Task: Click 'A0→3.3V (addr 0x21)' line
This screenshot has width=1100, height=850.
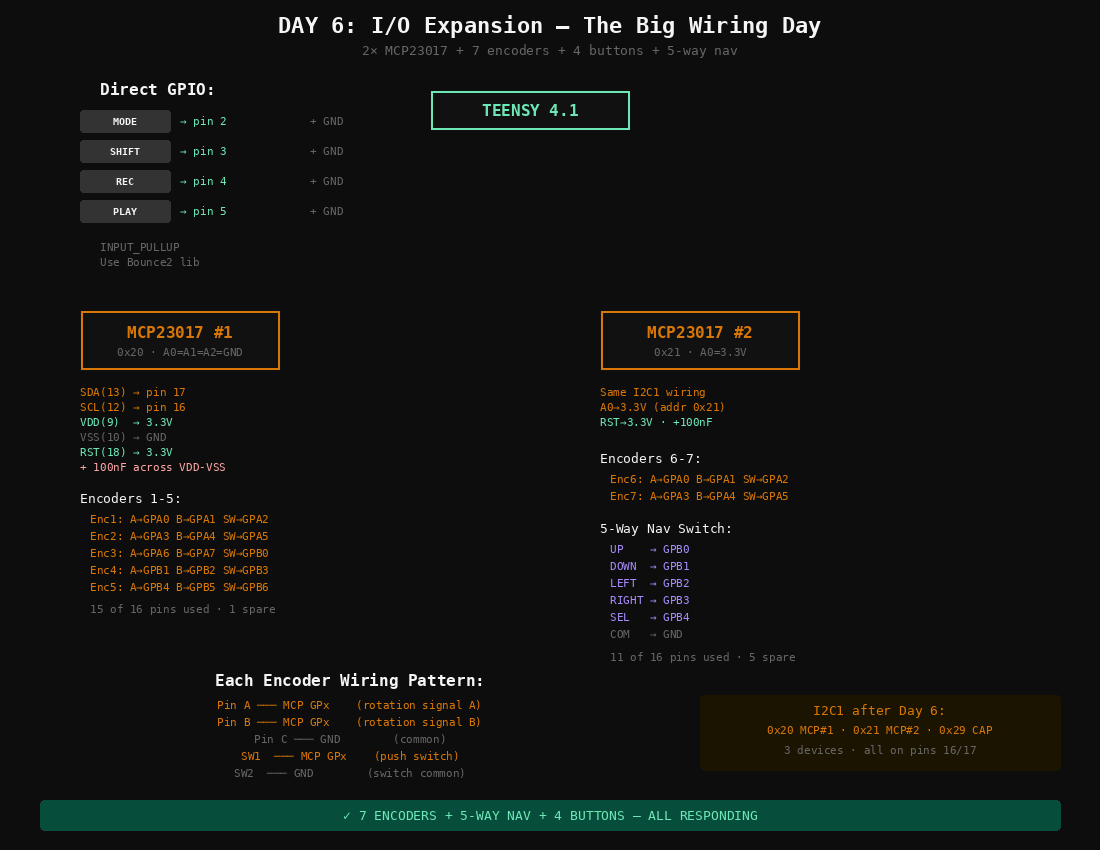Action: tap(662, 407)
